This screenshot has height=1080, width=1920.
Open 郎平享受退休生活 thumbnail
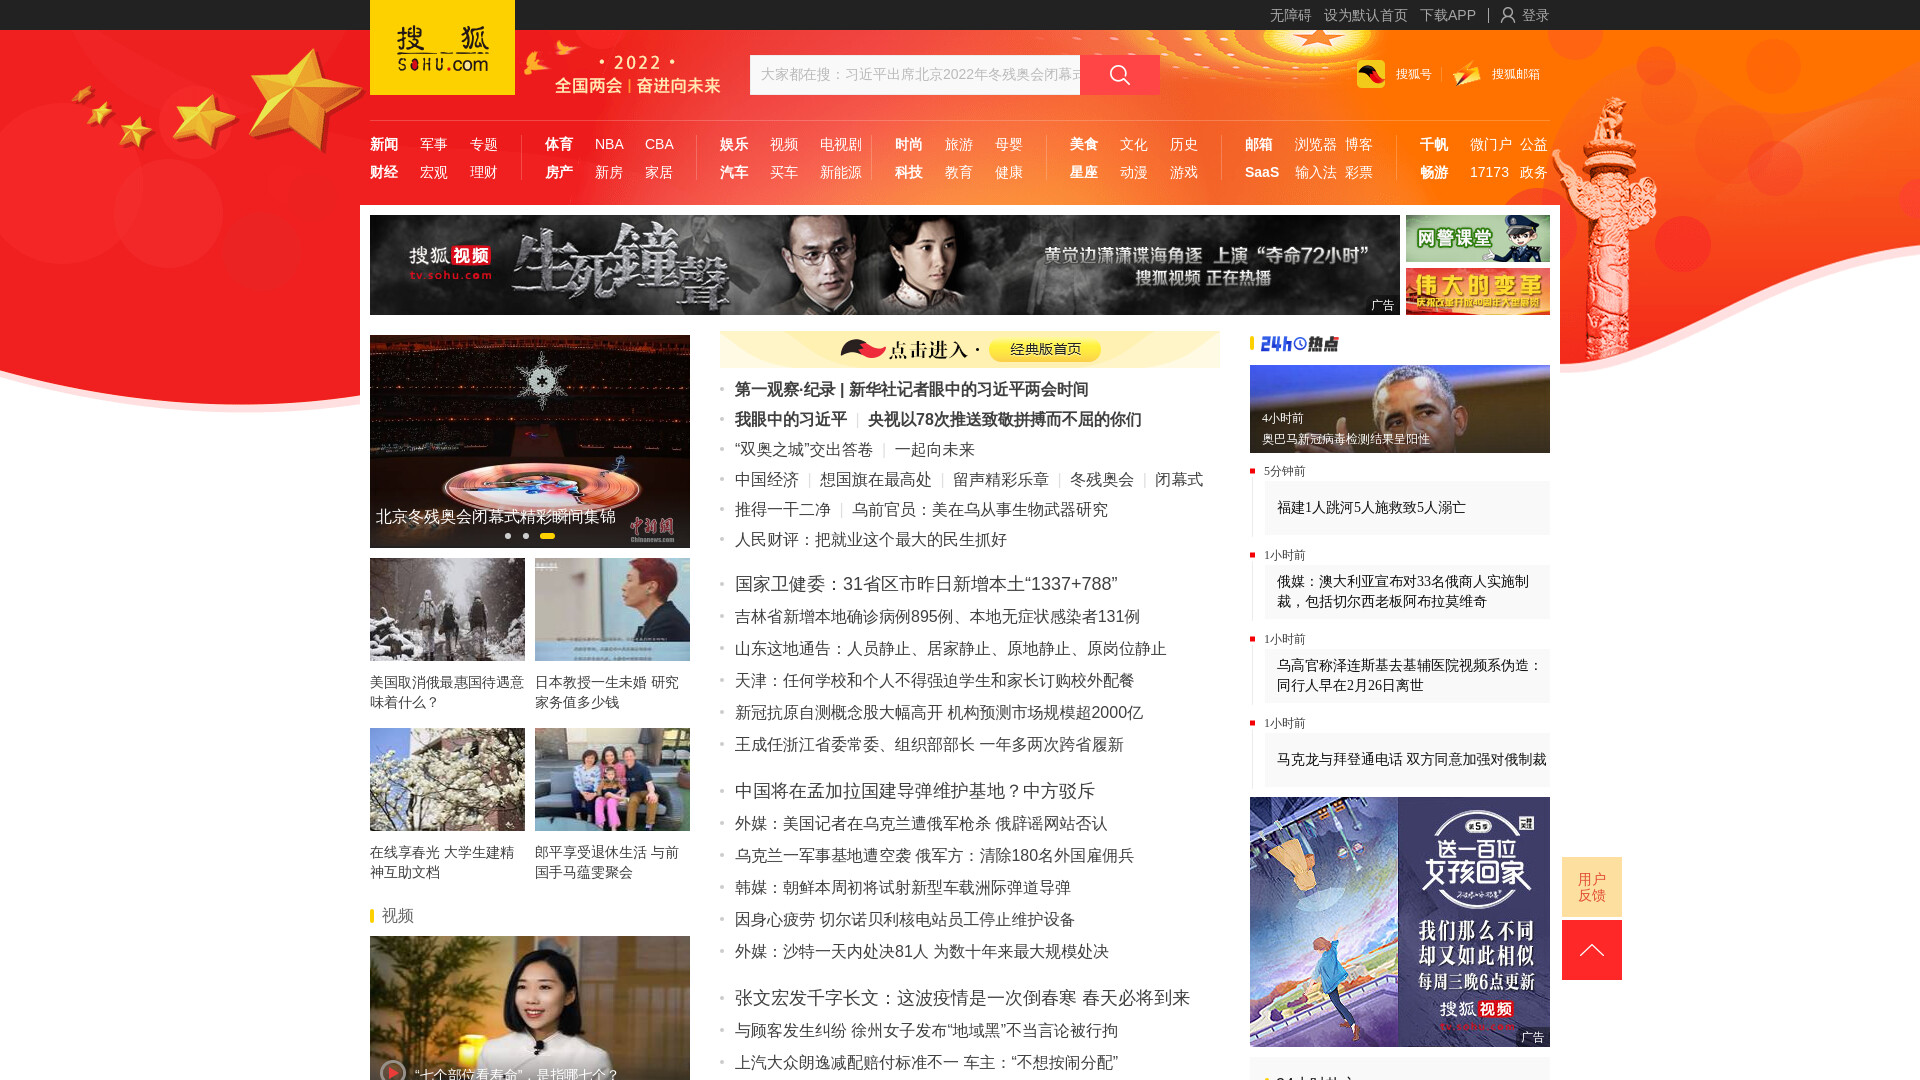[612, 779]
